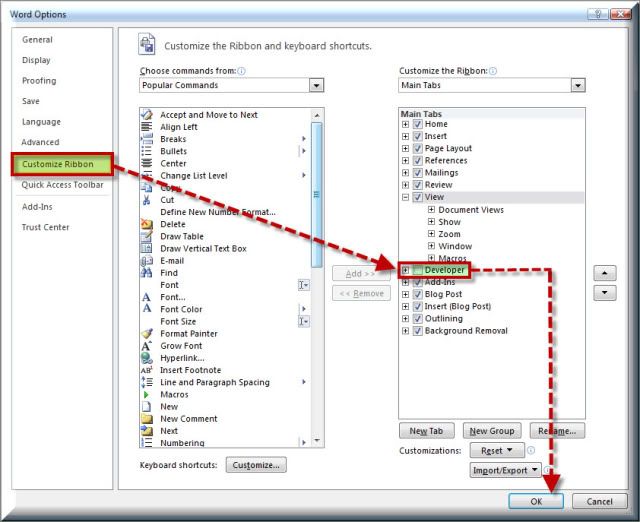The image size is (640, 522).
Task: Uncheck the Mailings checkbox
Action: click(417, 173)
